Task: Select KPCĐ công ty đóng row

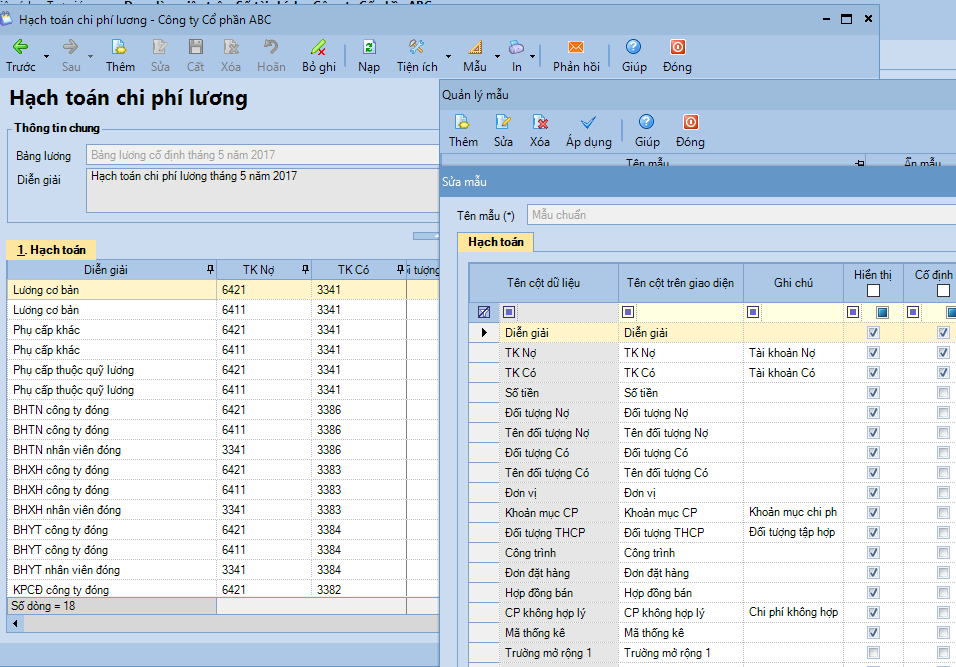Action: (223, 590)
